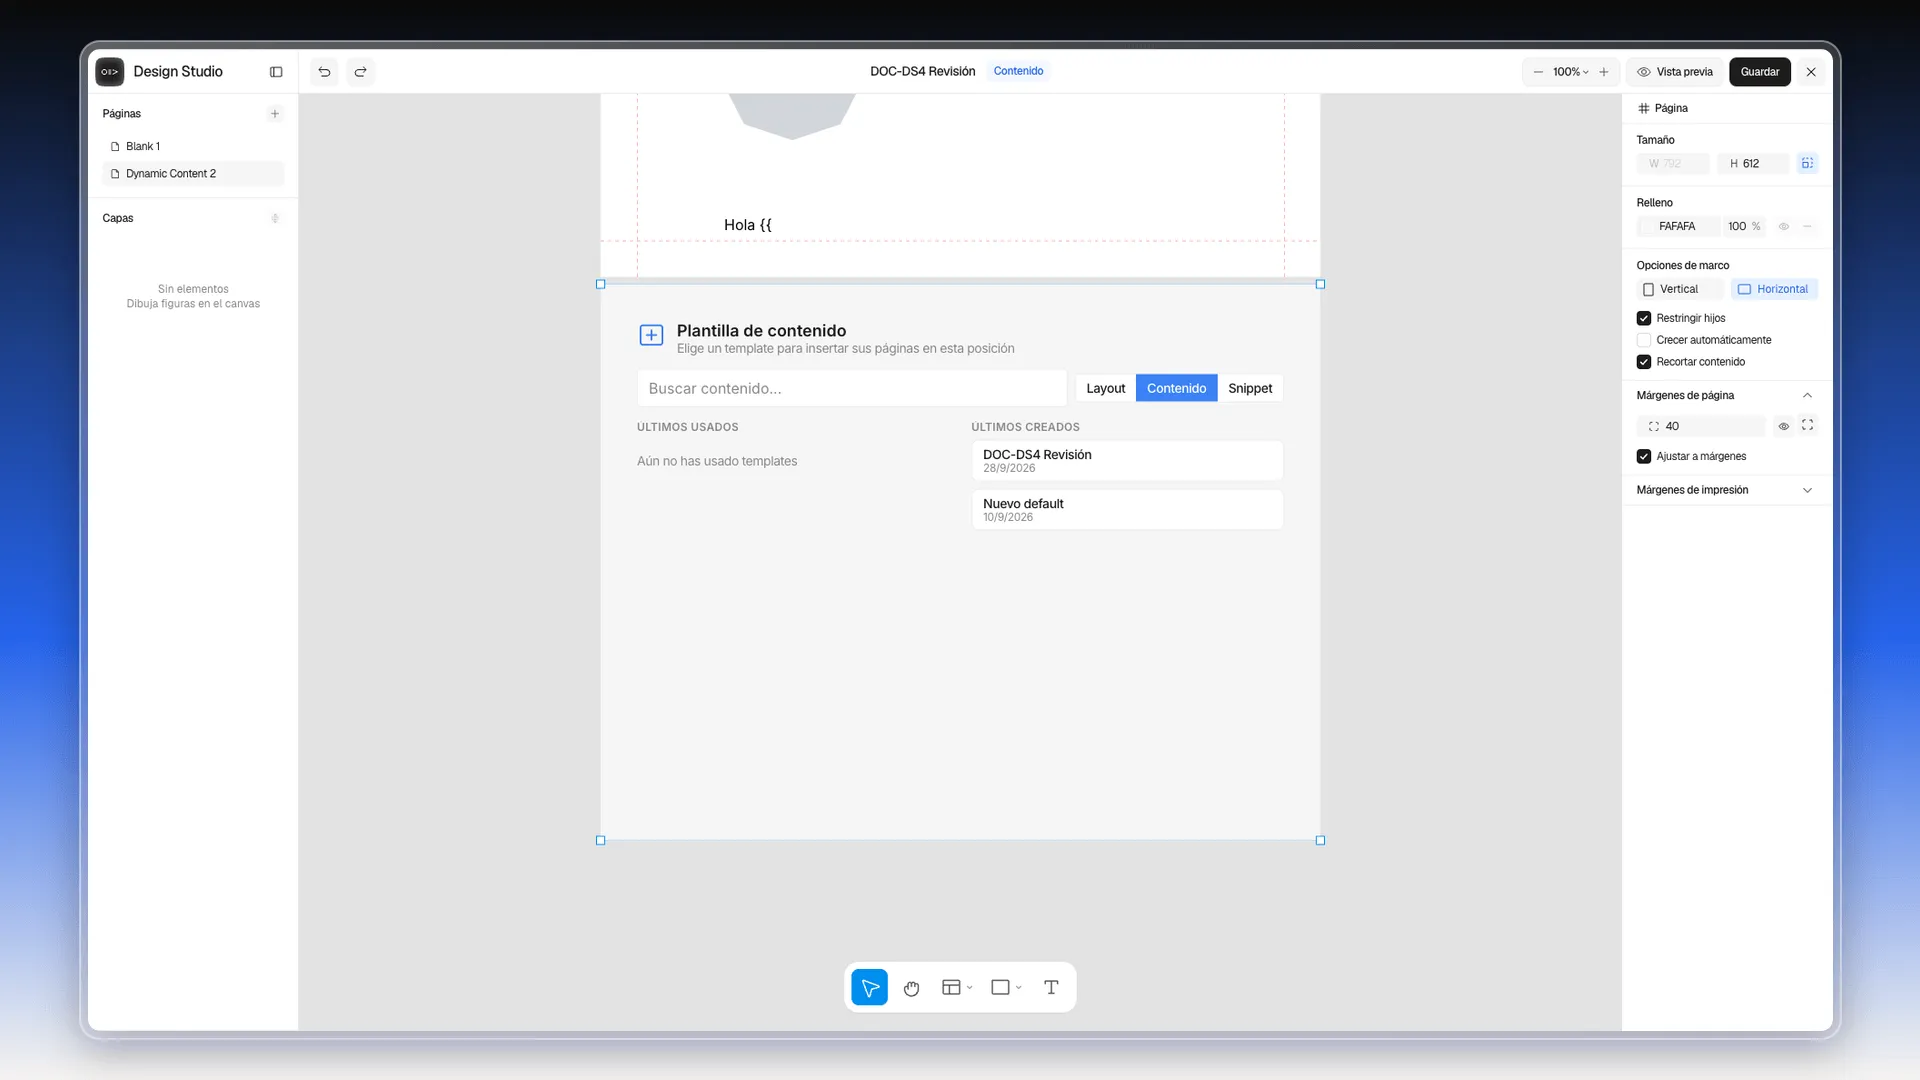The height and width of the screenshot is (1080, 1920).
Task: Toggle the left sidebar panel icon
Action: tap(276, 72)
